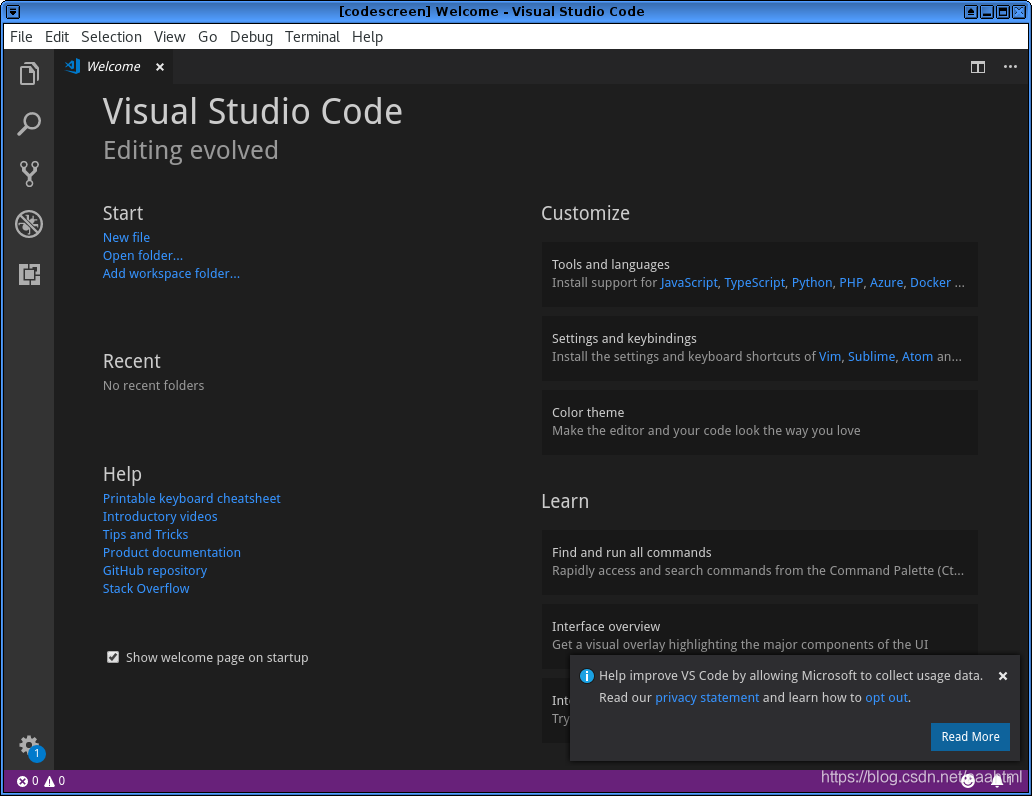Click the warnings count in status bar

55,781
